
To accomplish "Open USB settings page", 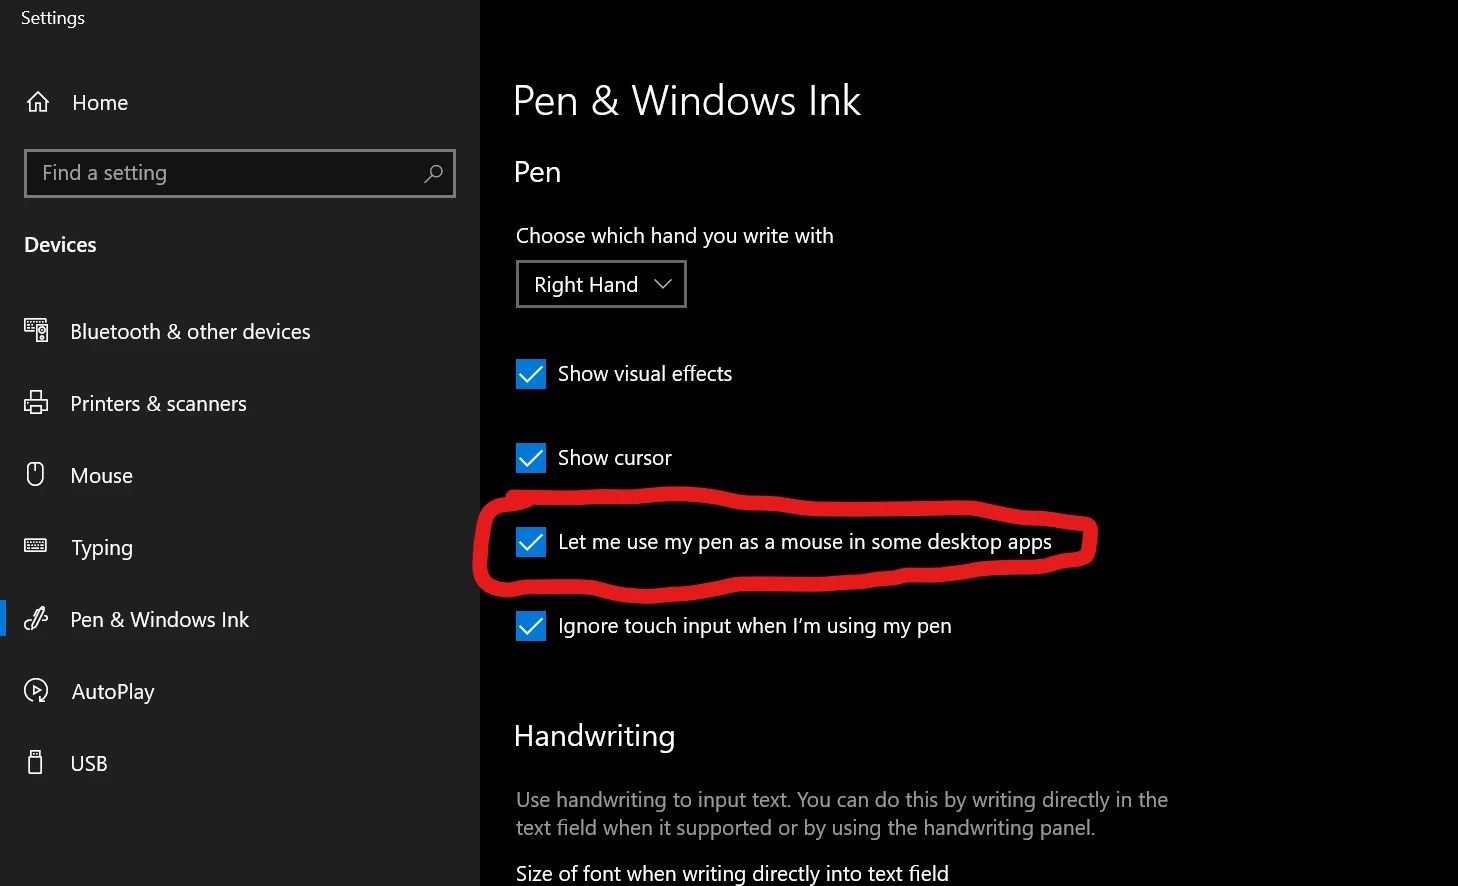I will coord(88,763).
